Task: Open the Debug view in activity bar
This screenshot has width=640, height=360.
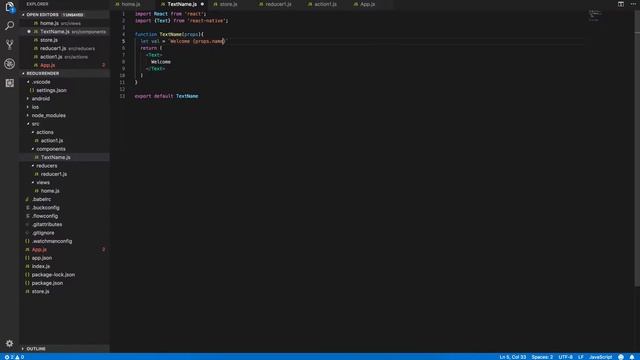Action: pos(9,64)
